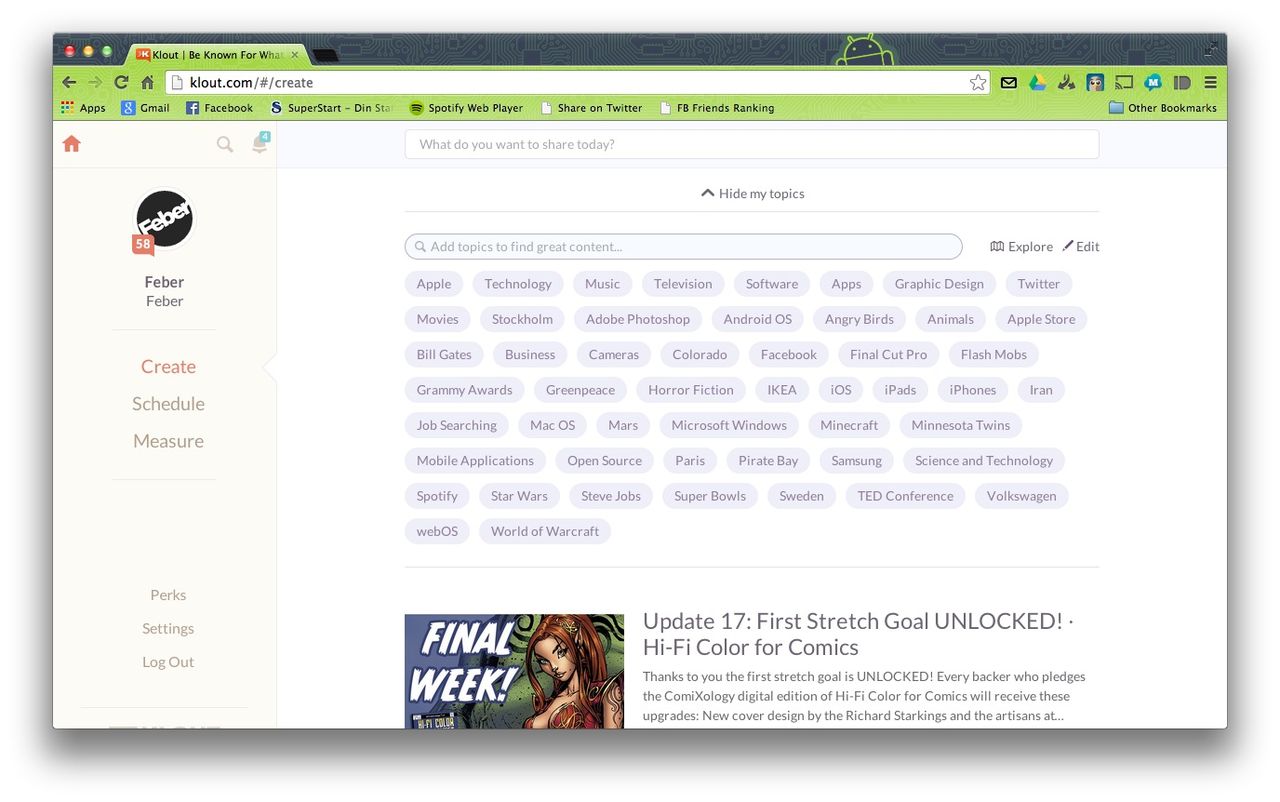Click the Explore map icon

click(x=997, y=247)
